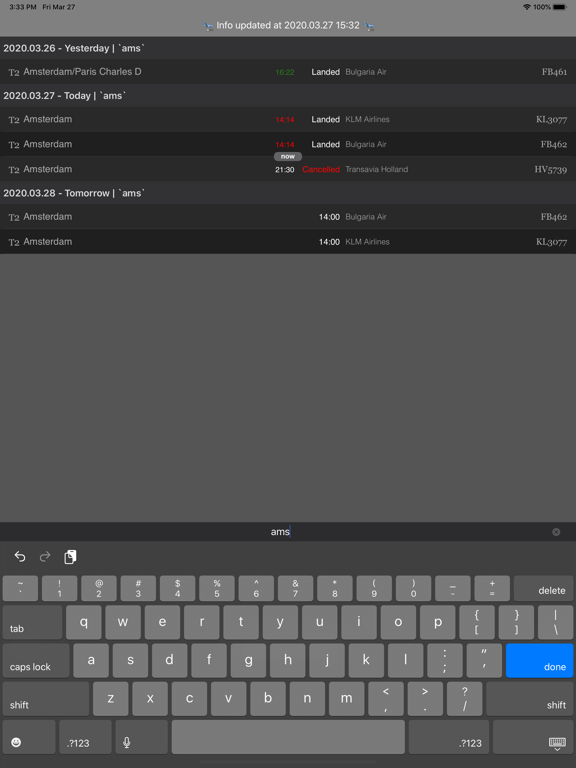Screen dimensions: 576x768
Task: Tap the Info updated at 2020.03.27 header
Action: pyautogui.click(x=288, y=25)
